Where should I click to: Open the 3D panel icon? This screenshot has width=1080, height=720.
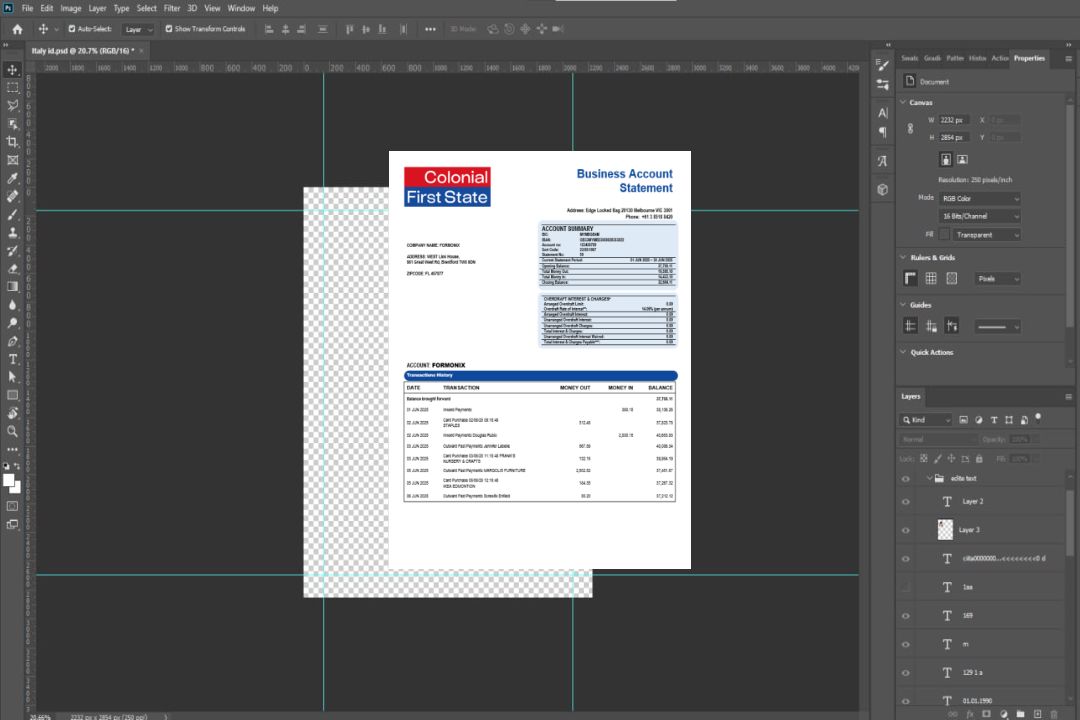click(x=883, y=189)
